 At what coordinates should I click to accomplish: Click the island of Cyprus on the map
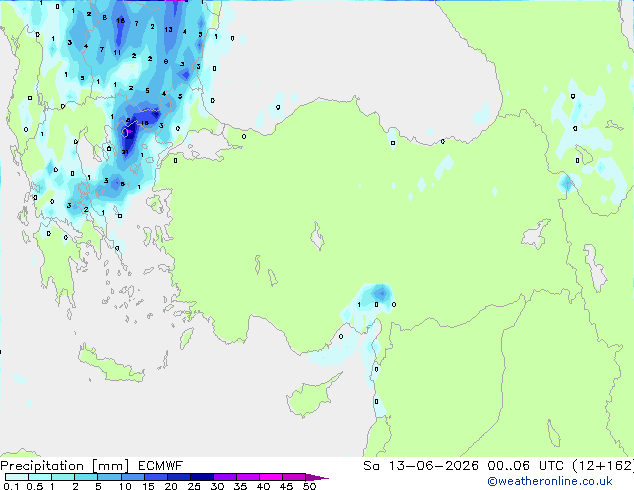311,395
